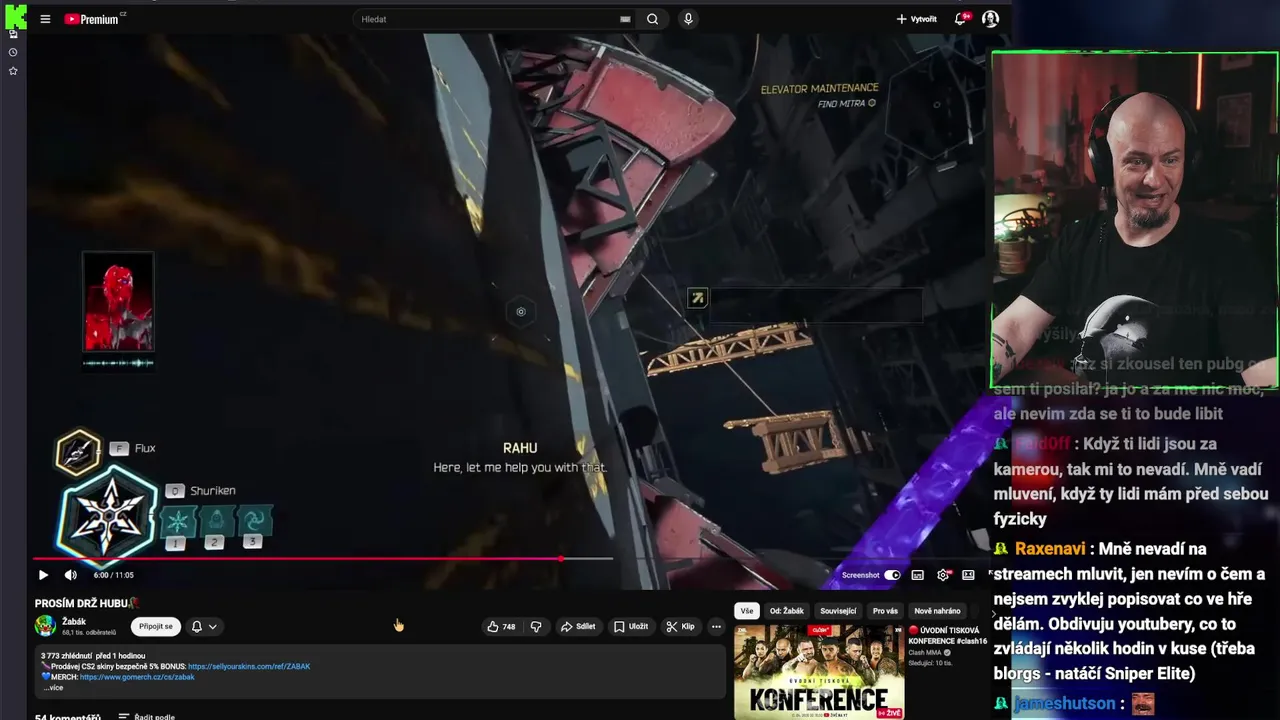Like the video with 748 likes
Image resolution: width=1280 pixels, height=720 pixels.
[501, 627]
